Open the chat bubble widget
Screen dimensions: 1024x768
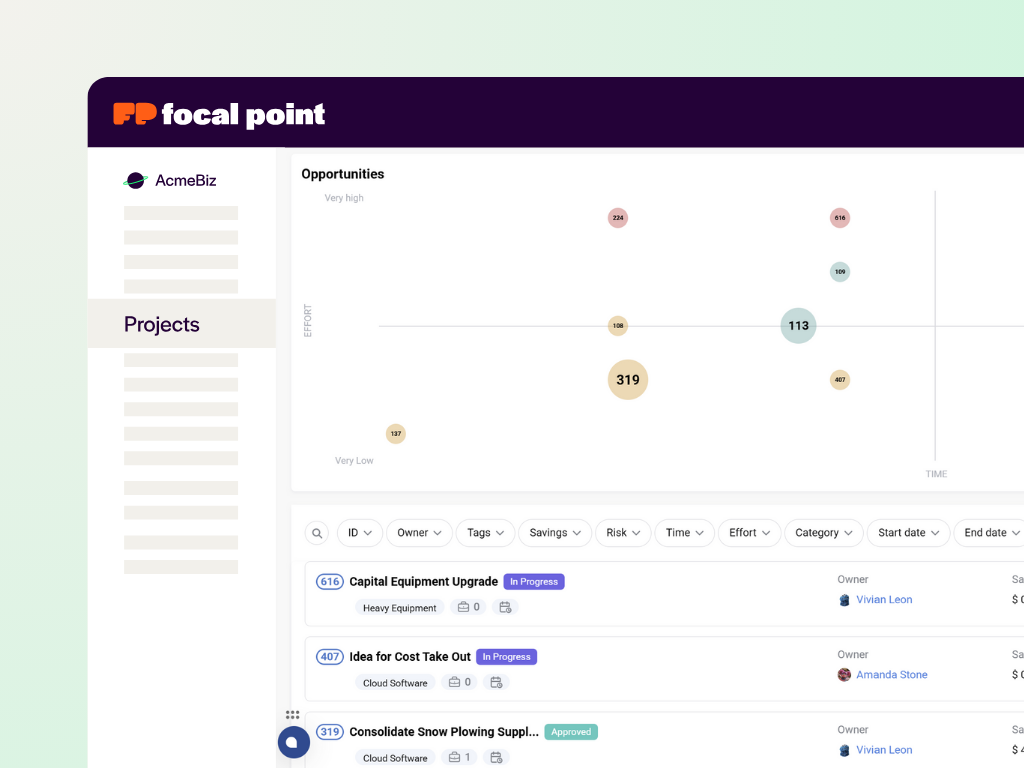[x=293, y=742]
